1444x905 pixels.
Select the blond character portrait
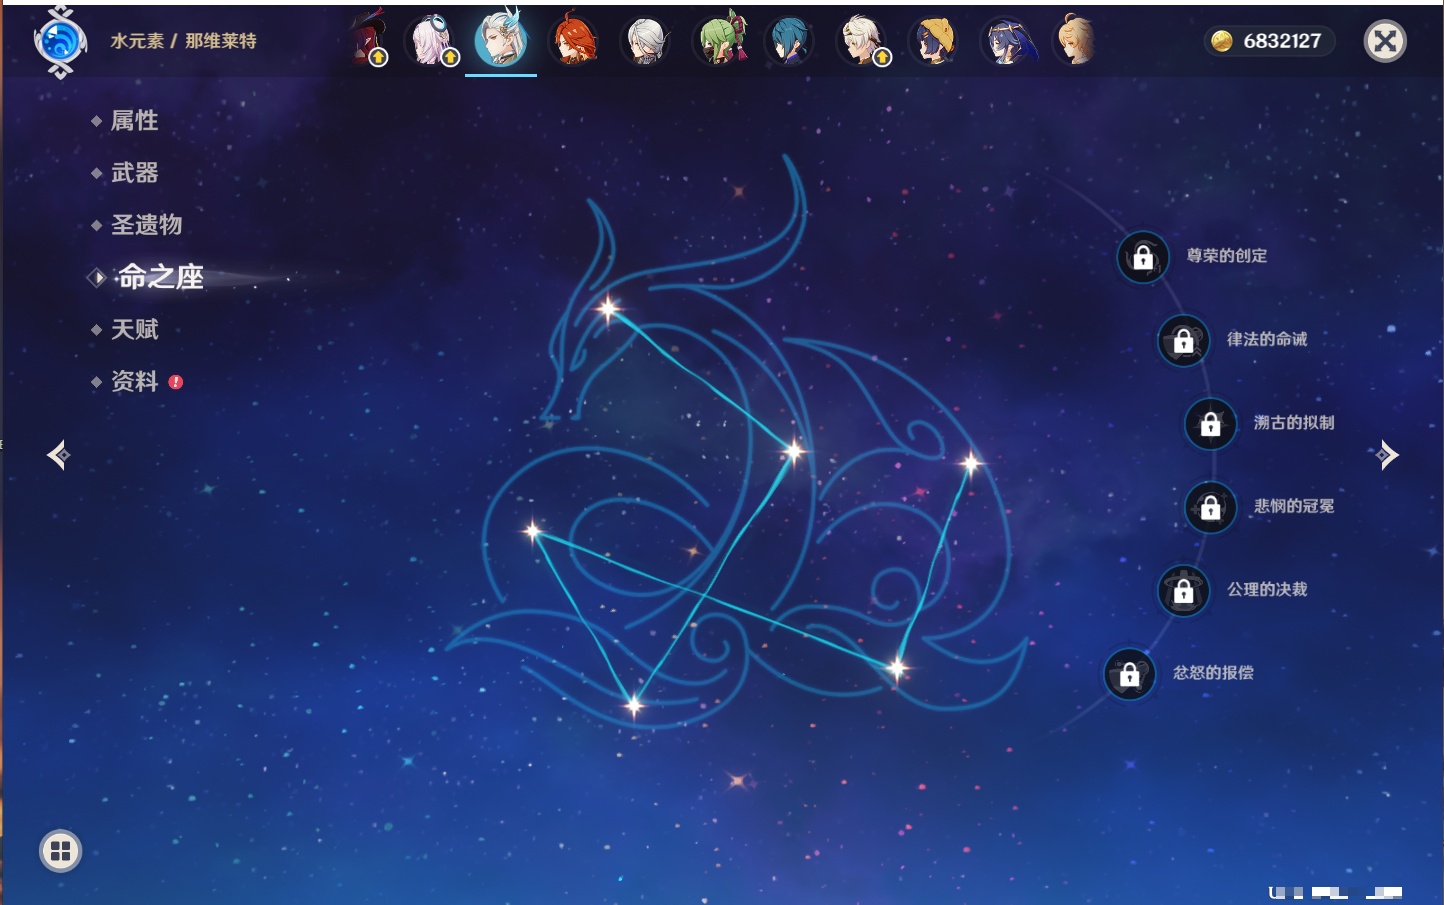pyautogui.click(x=1076, y=41)
